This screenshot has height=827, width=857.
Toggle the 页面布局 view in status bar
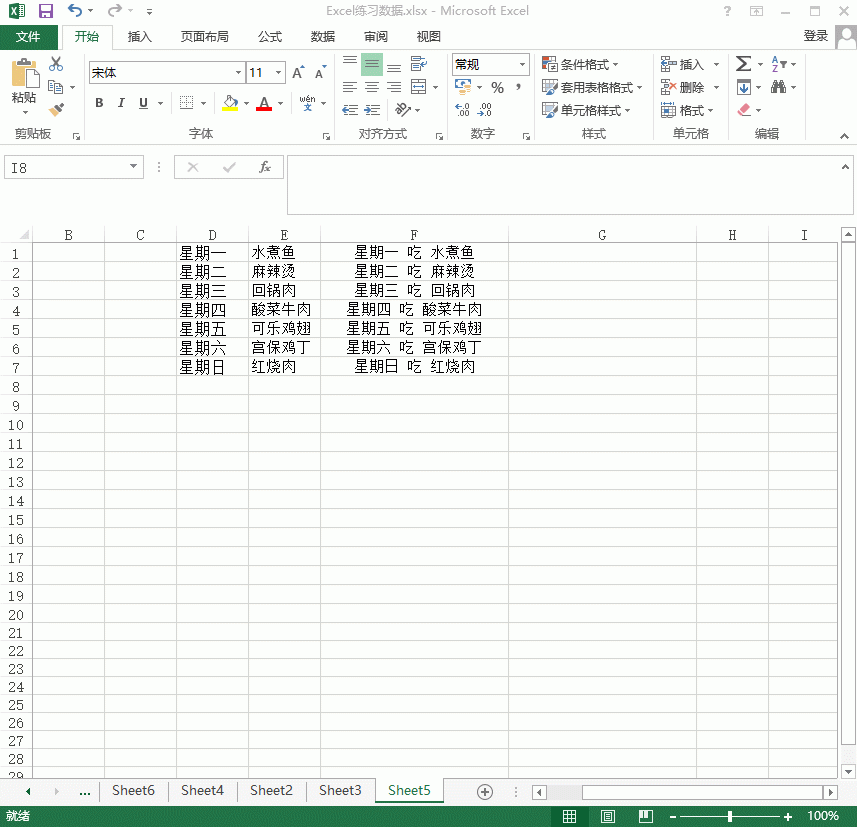click(x=606, y=815)
